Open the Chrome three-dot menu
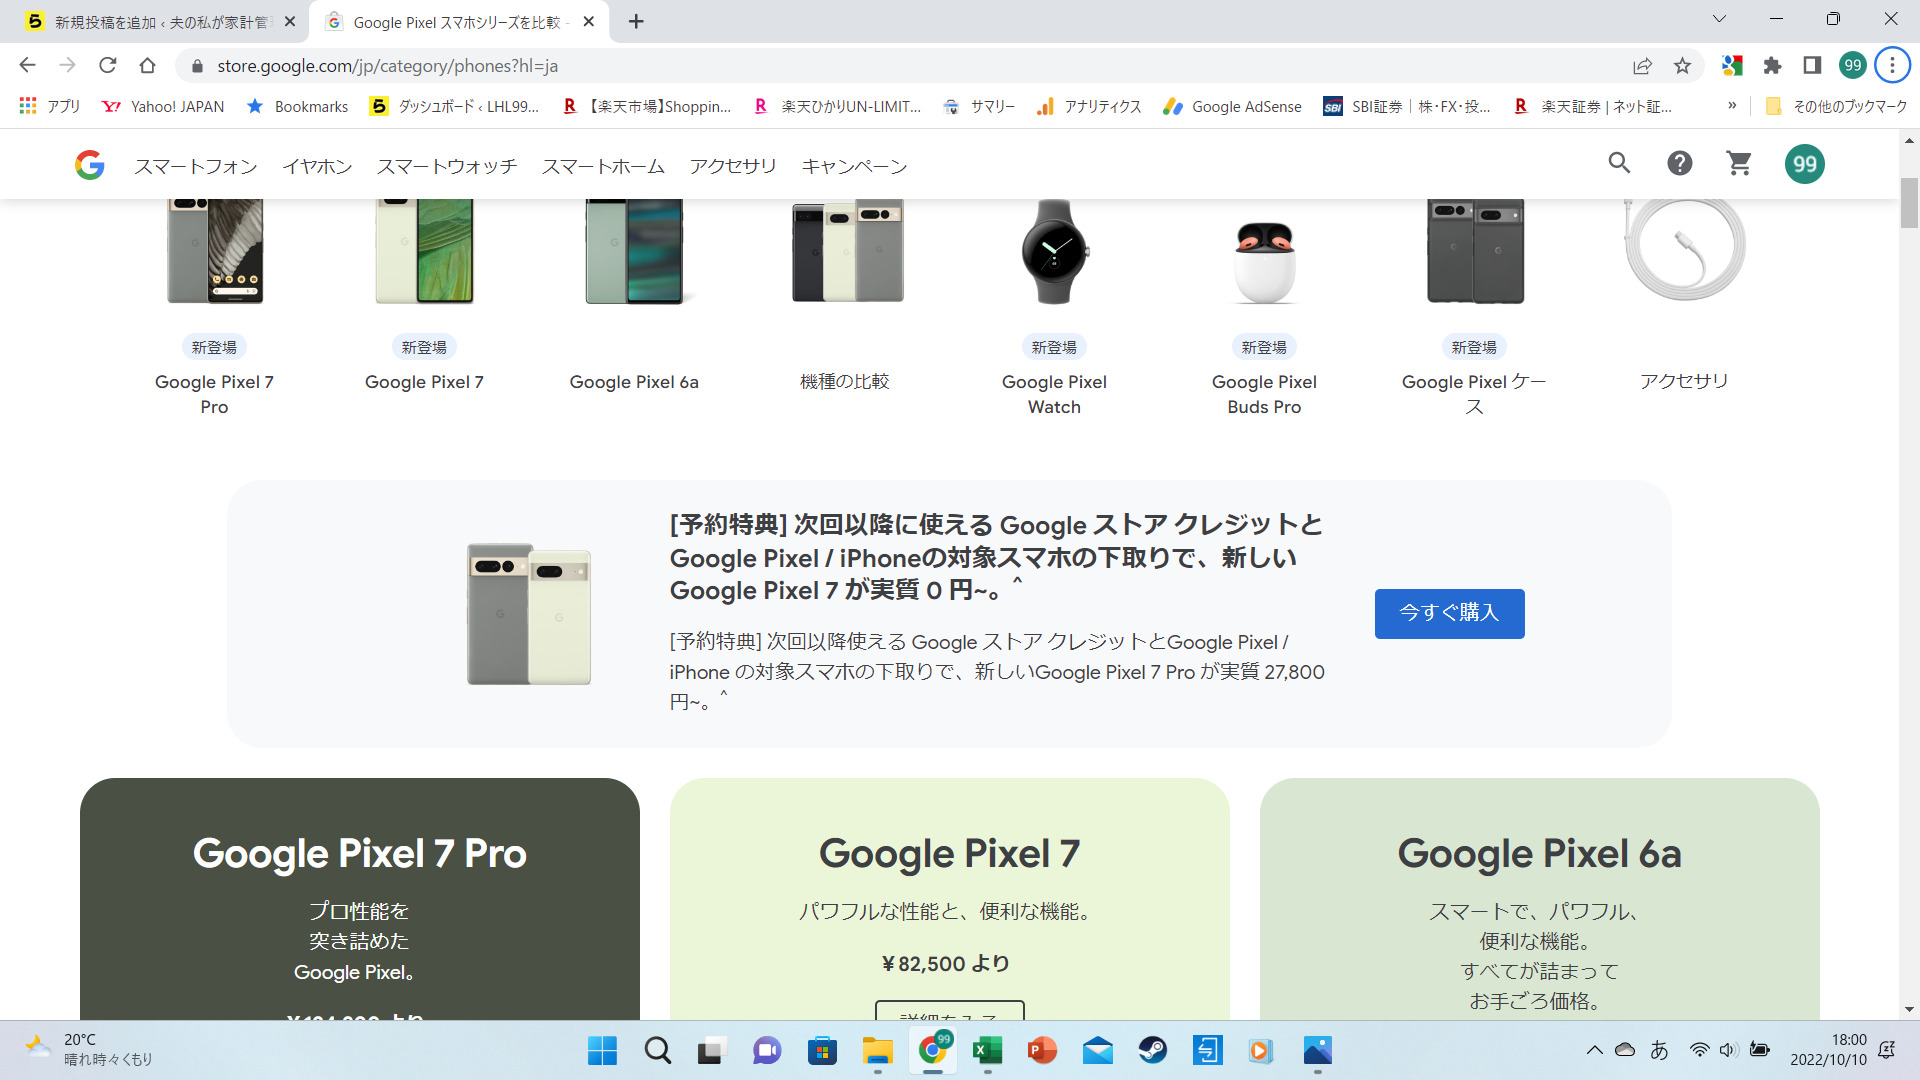Viewport: 1920px width, 1080px height. pos(1892,65)
